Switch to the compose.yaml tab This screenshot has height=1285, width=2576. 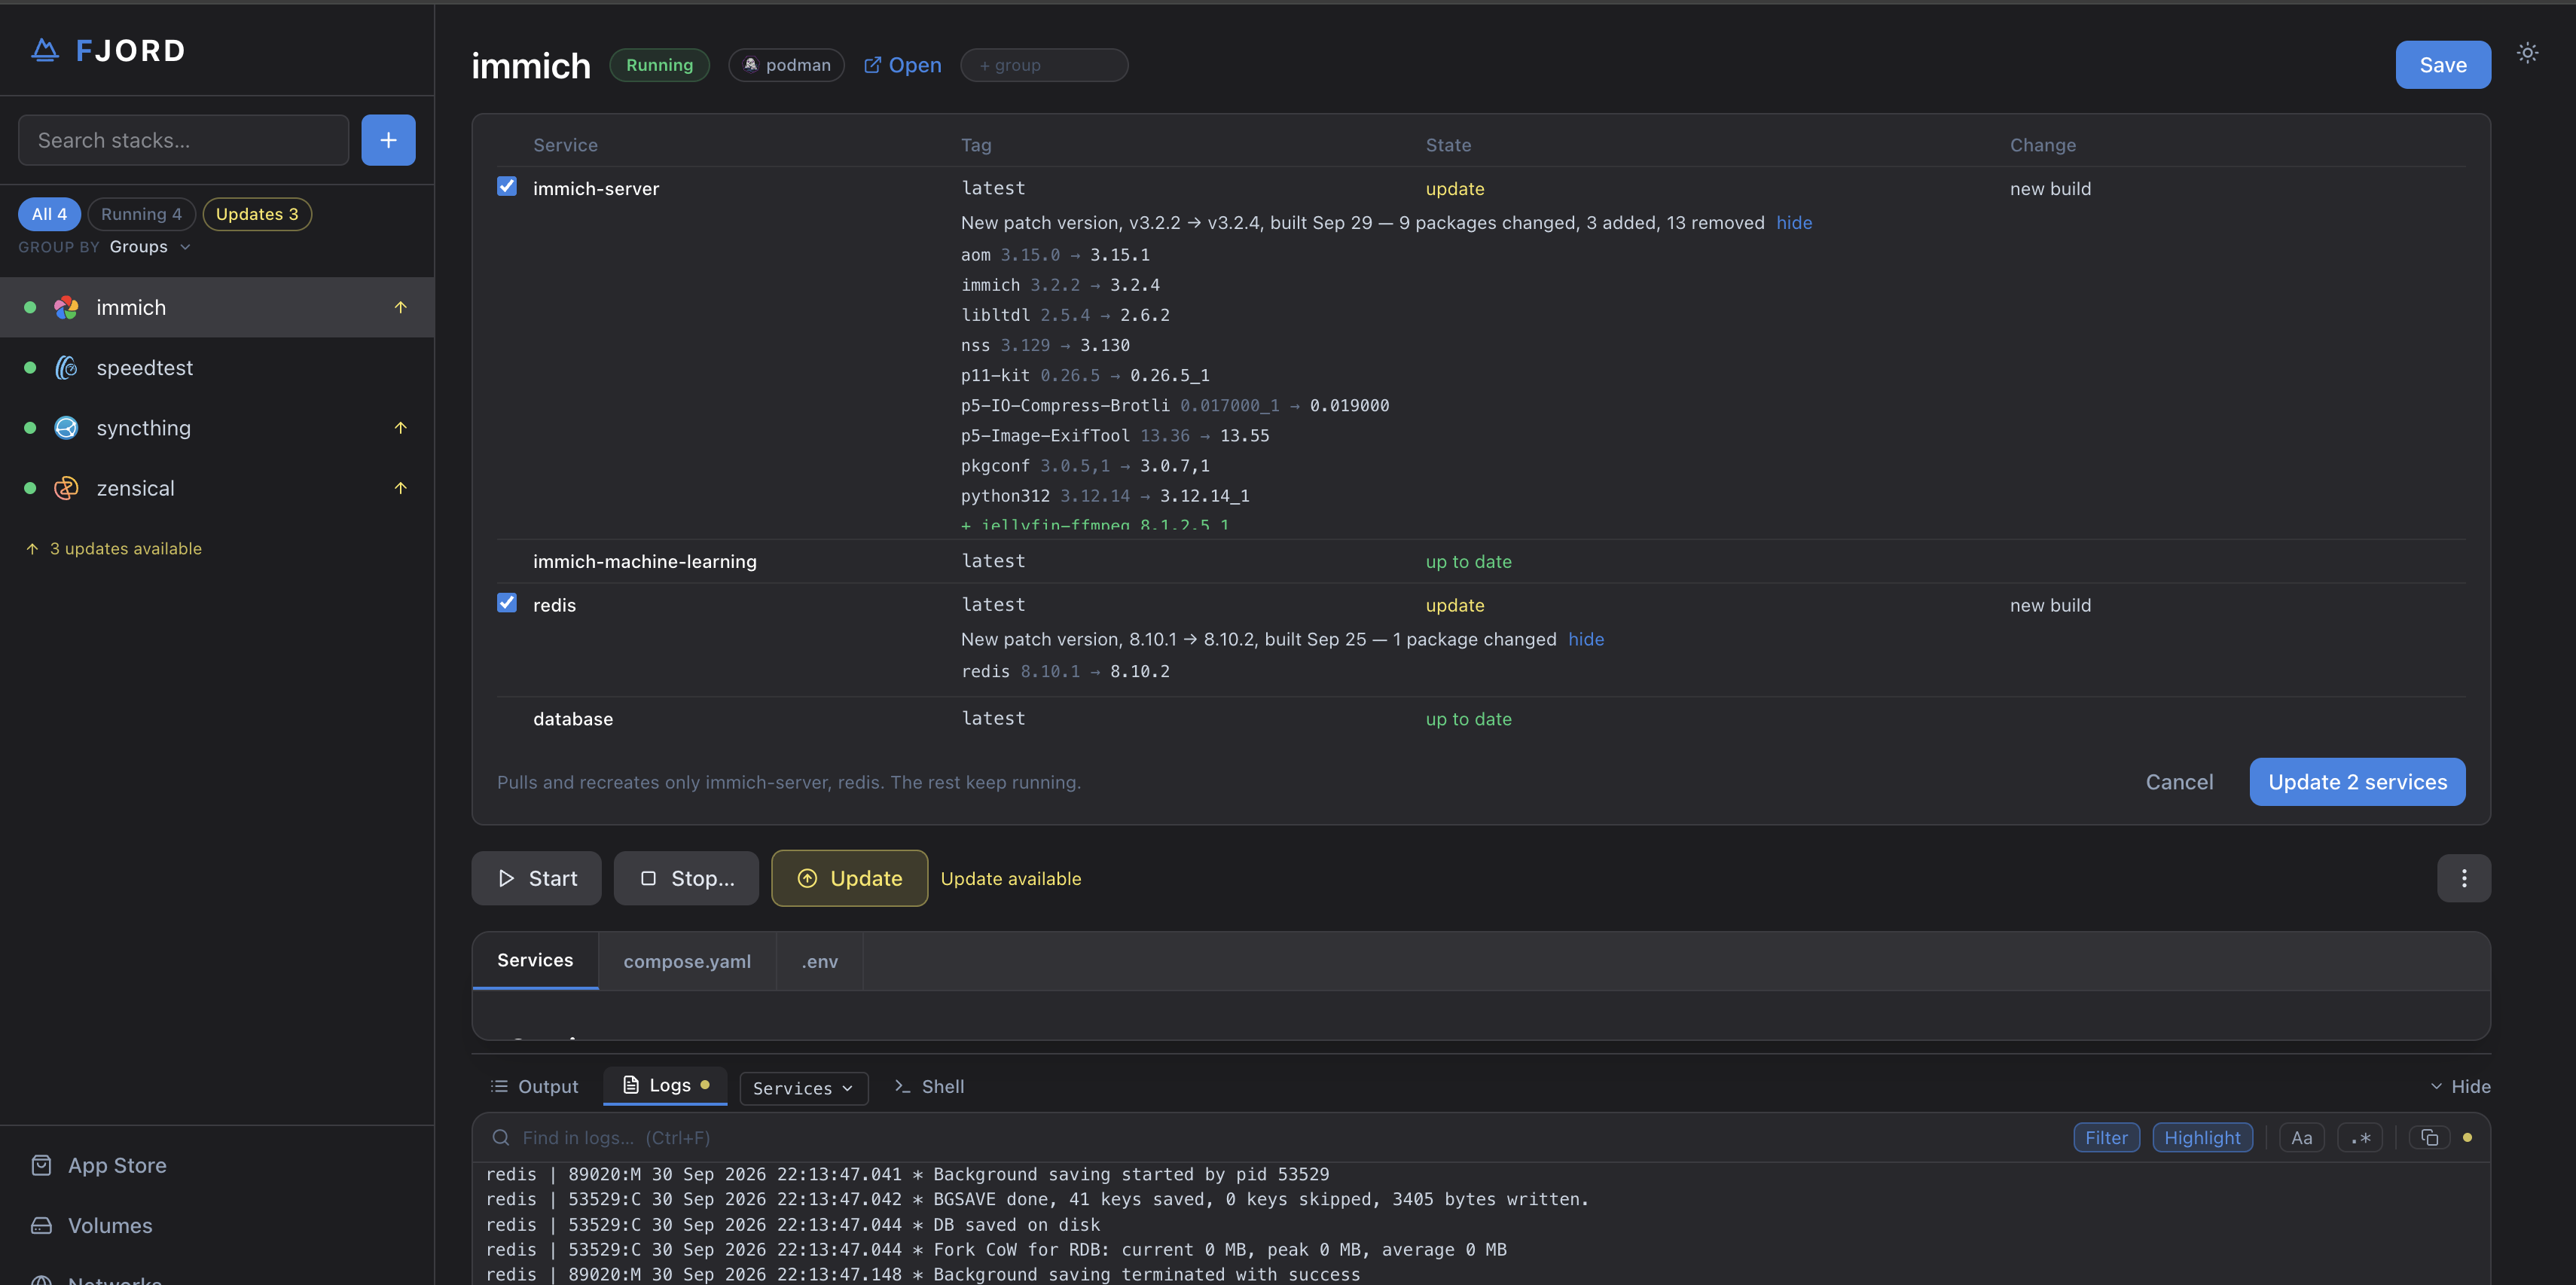687,961
